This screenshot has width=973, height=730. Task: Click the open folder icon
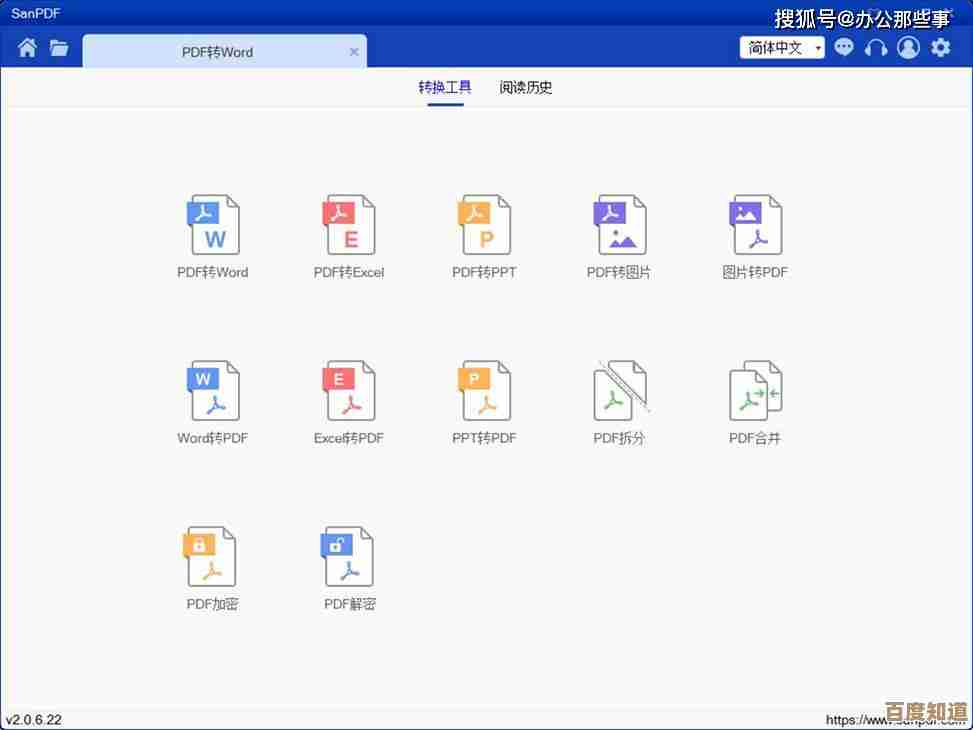click(59, 48)
